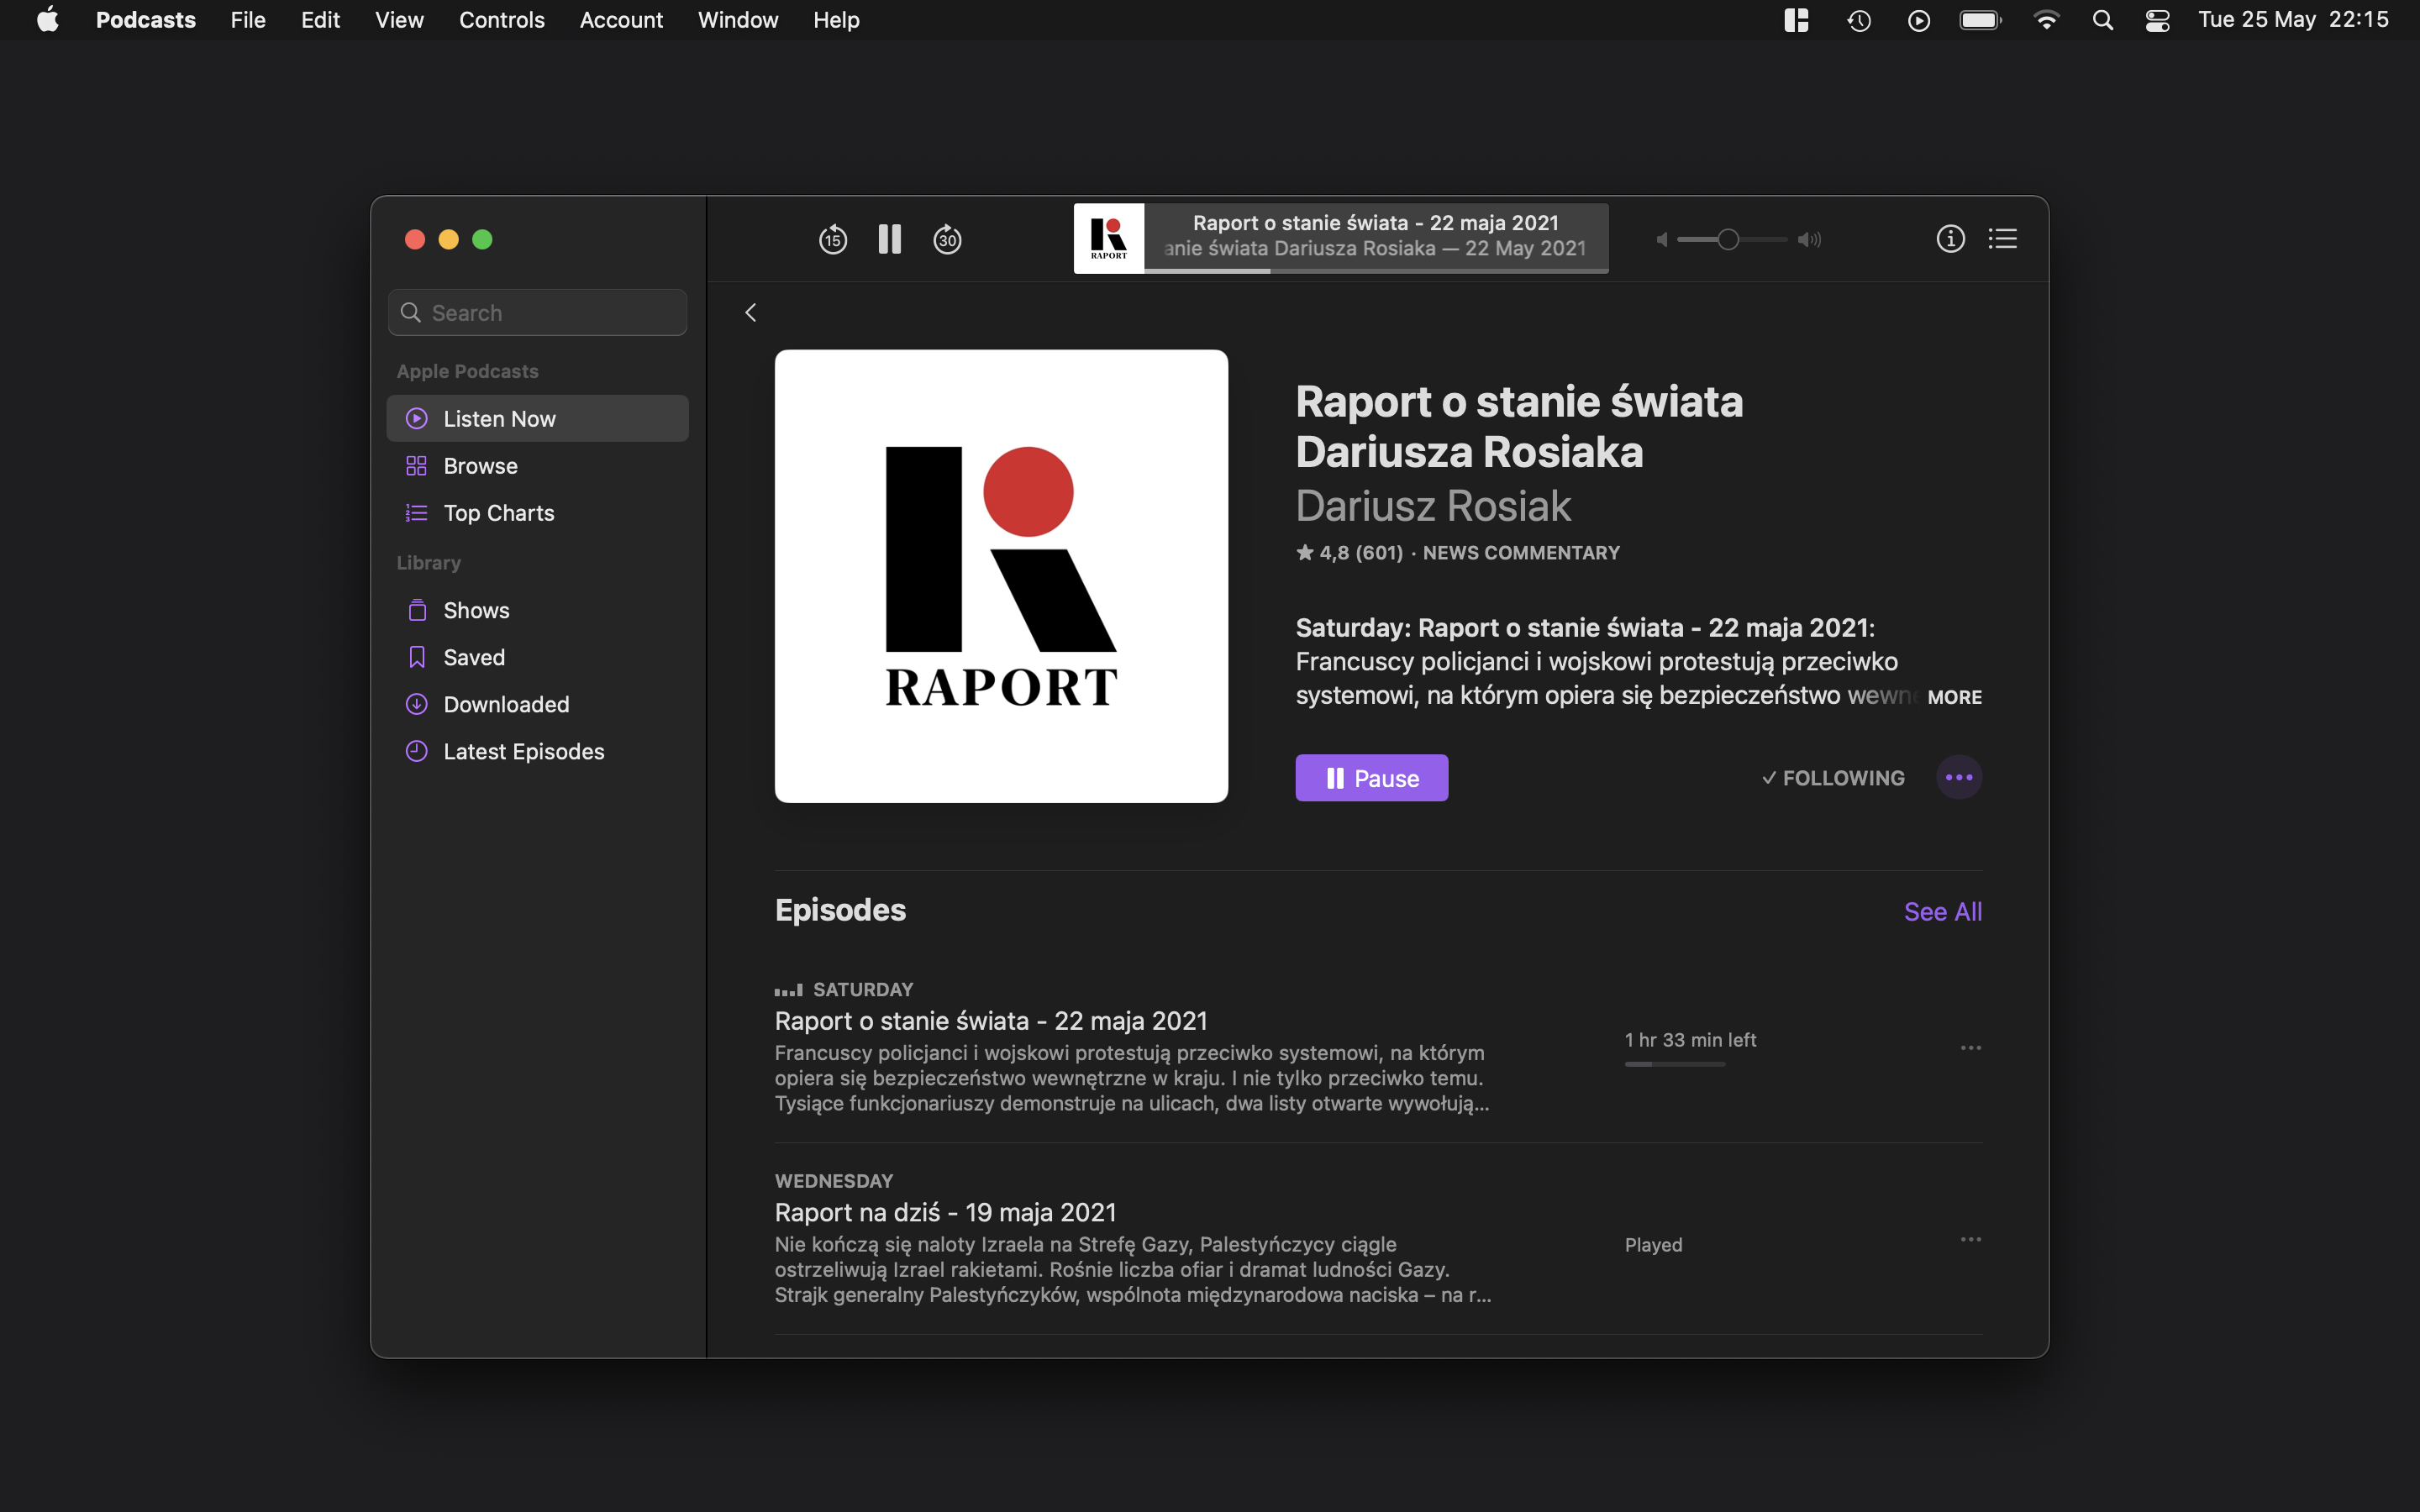Open the Window menu
The height and width of the screenshot is (1512, 2420).
[x=738, y=20]
